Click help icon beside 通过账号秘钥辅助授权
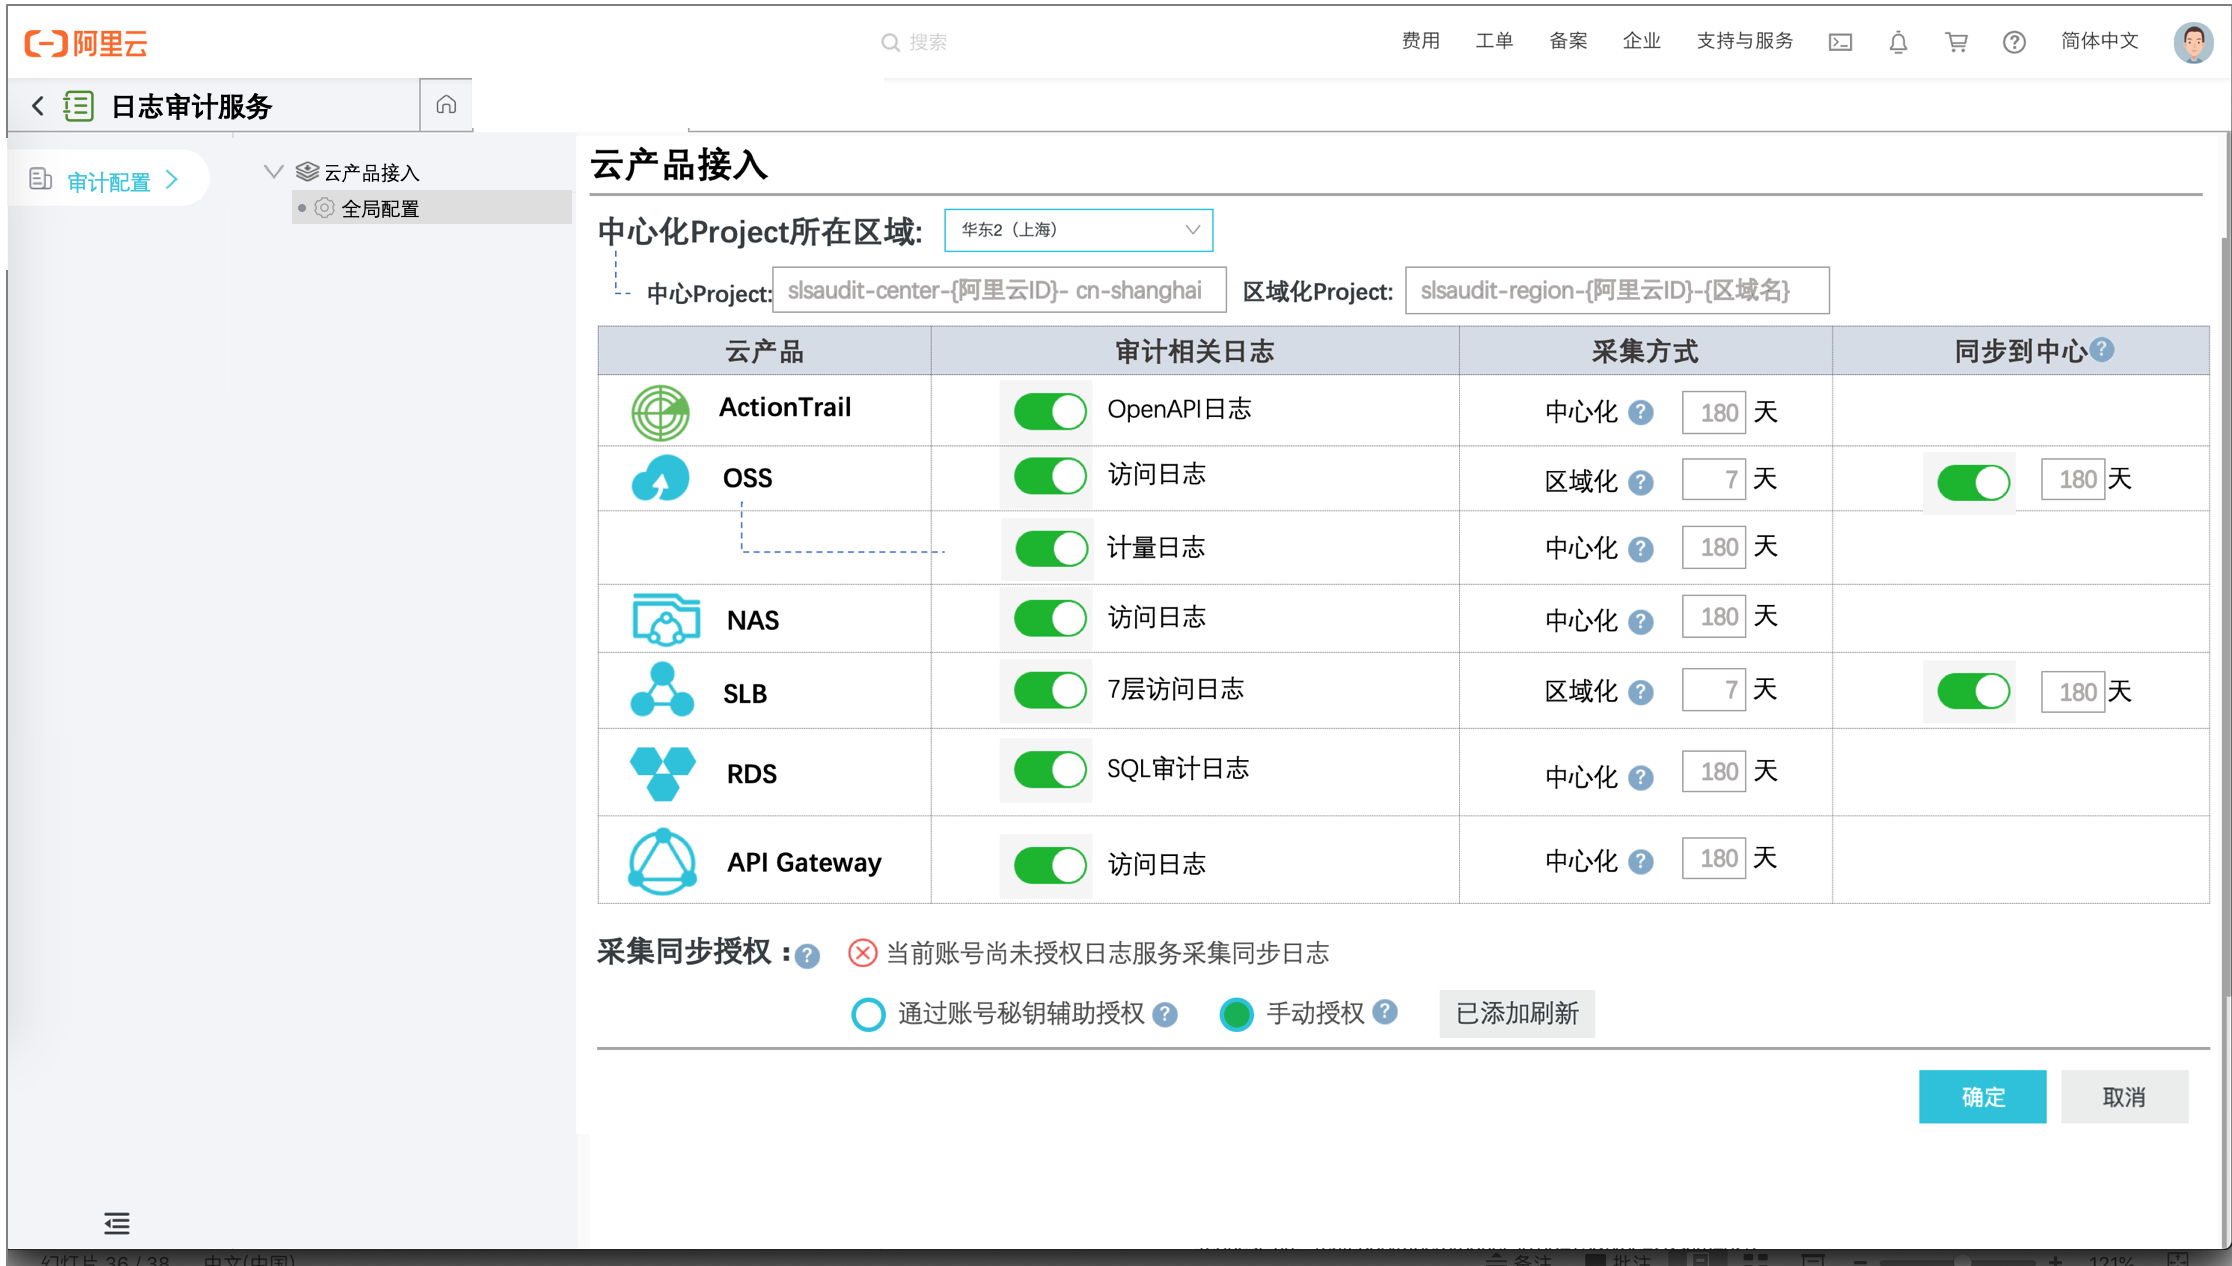 [x=1164, y=1015]
